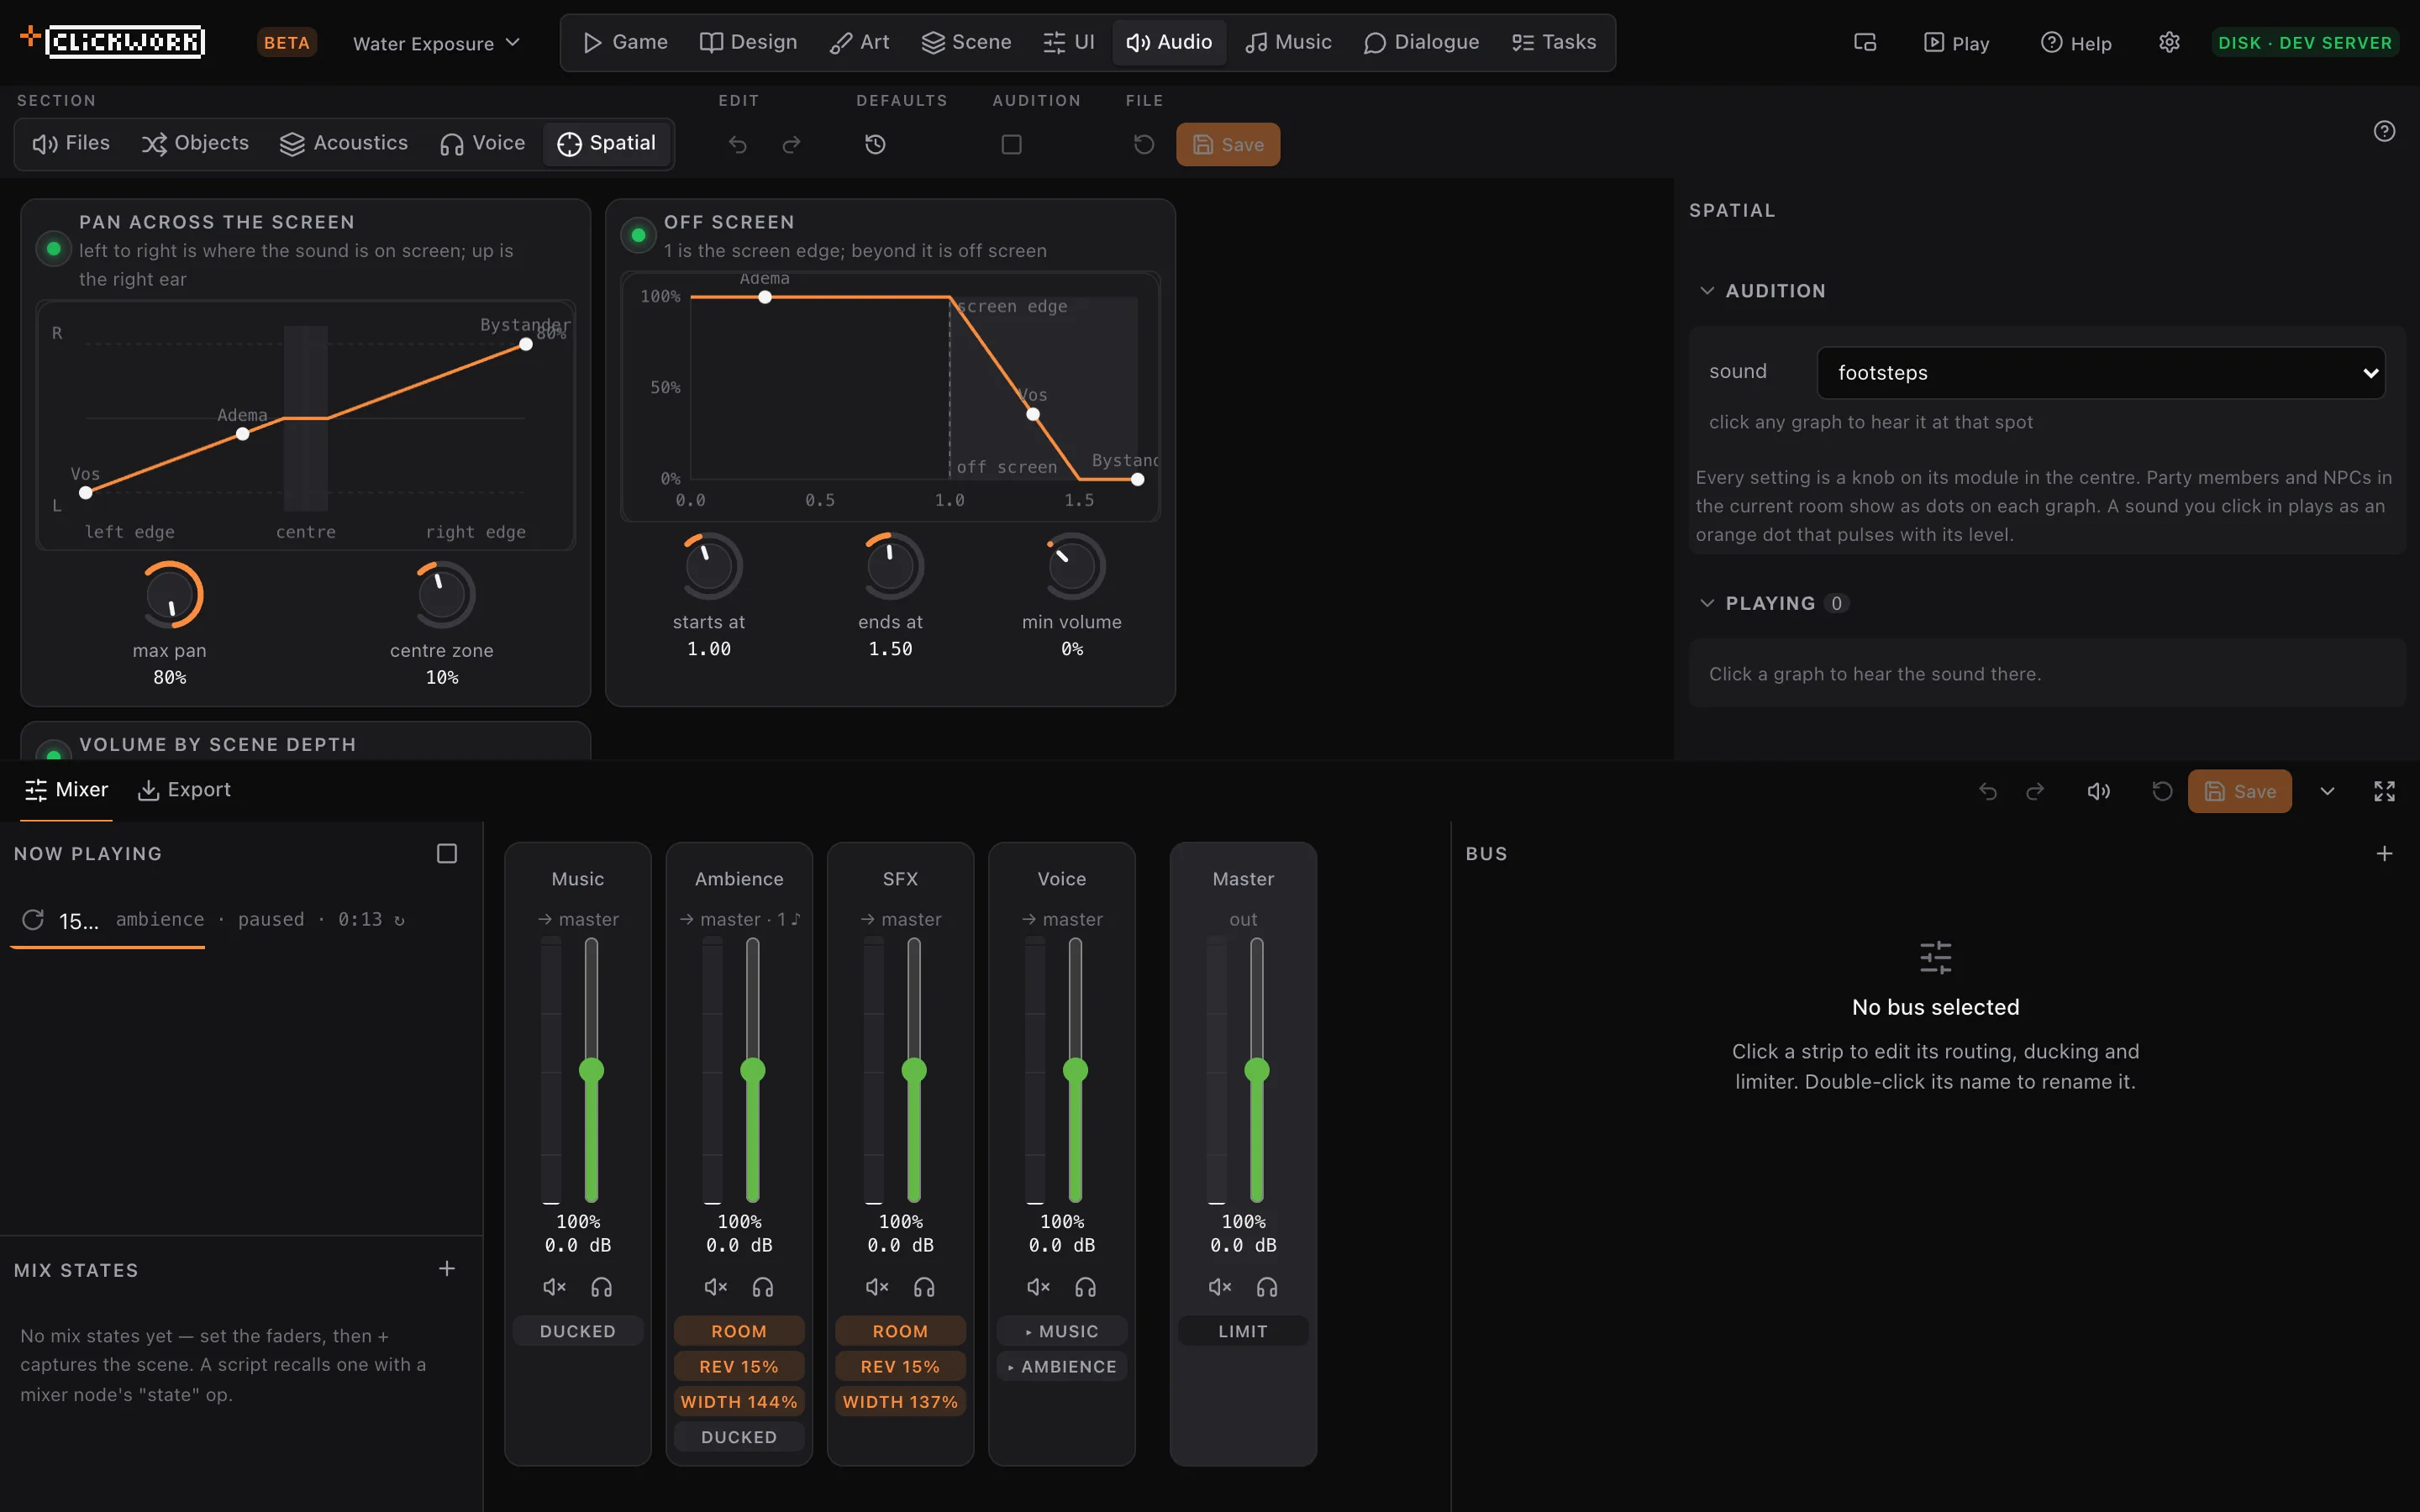Add a mix state with the plus icon
This screenshot has width=2420, height=1512.
[447, 1268]
